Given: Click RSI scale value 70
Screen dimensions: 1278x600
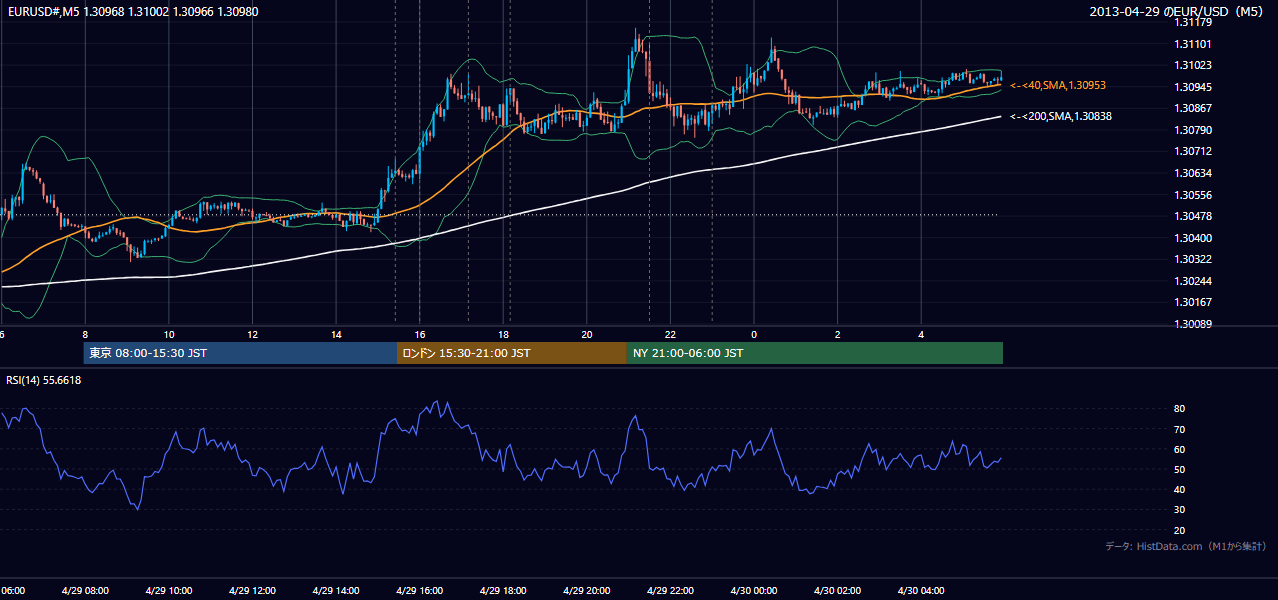Looking at the screenshot, I should (x=1179, y=429).
